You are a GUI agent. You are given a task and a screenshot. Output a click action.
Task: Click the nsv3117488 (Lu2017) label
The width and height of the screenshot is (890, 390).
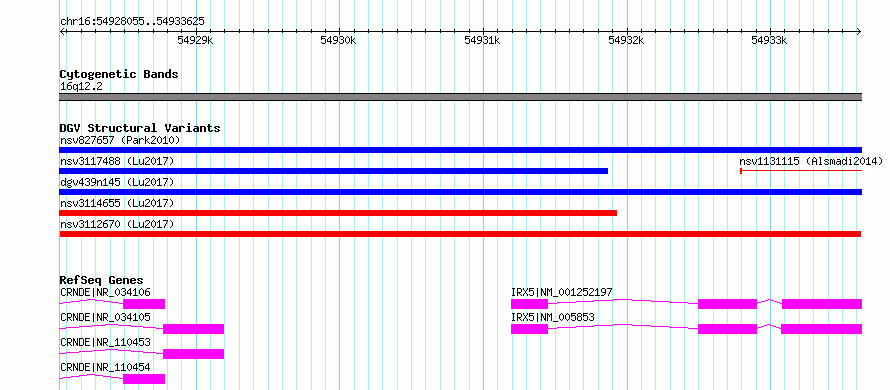pos(117,161)
